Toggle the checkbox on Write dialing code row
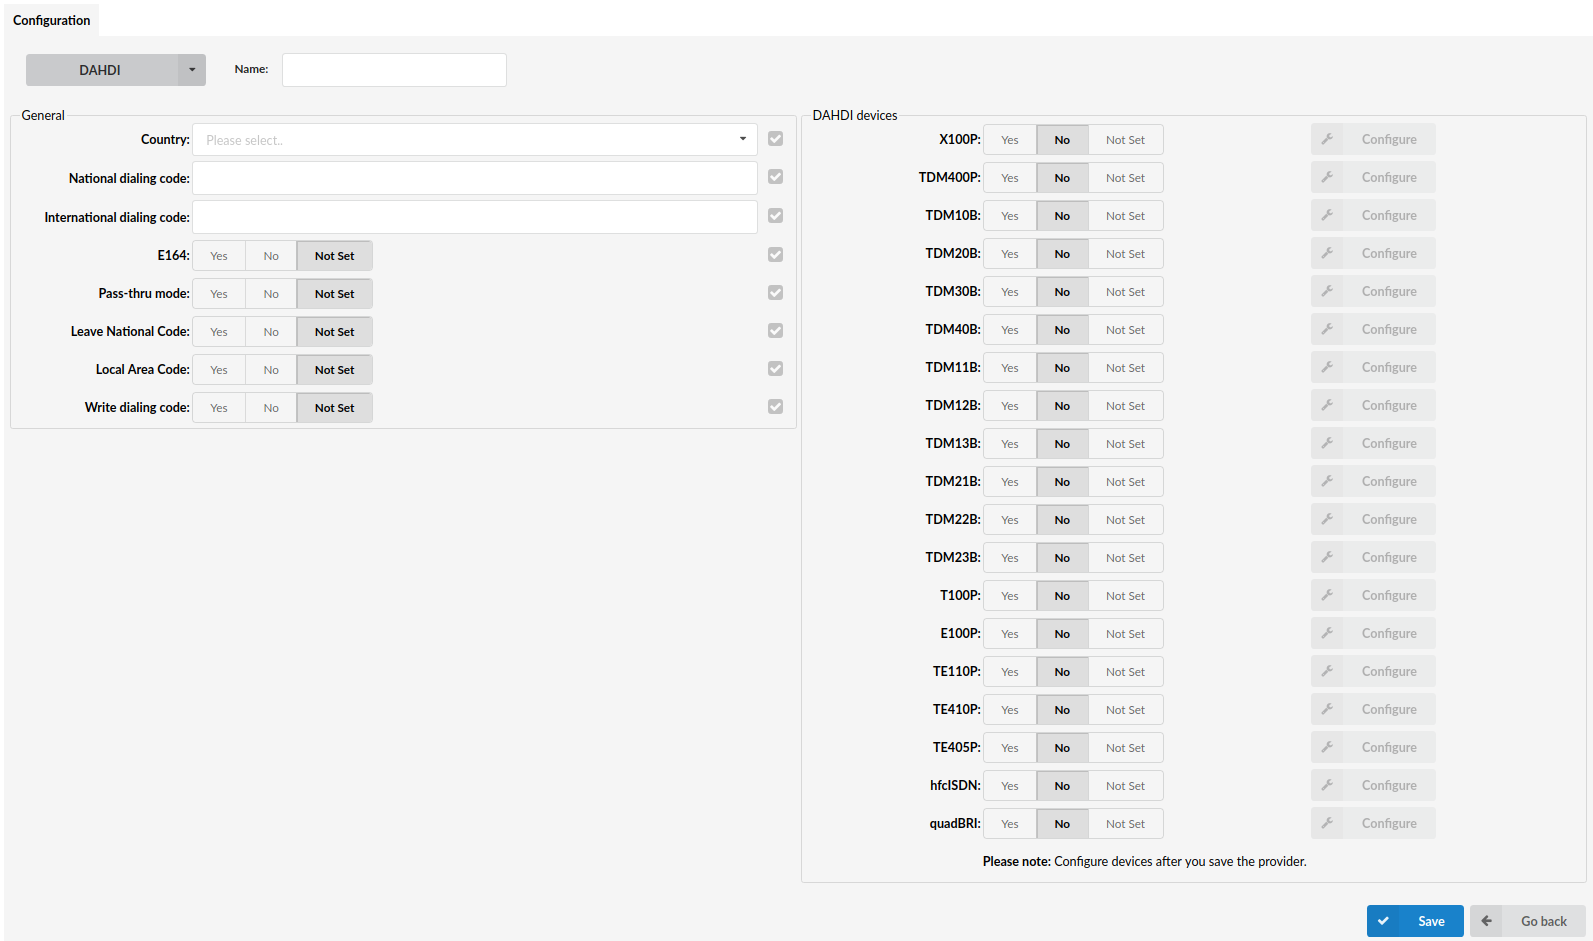This screenshot has height=941, width=1593. tap(775, 407)
